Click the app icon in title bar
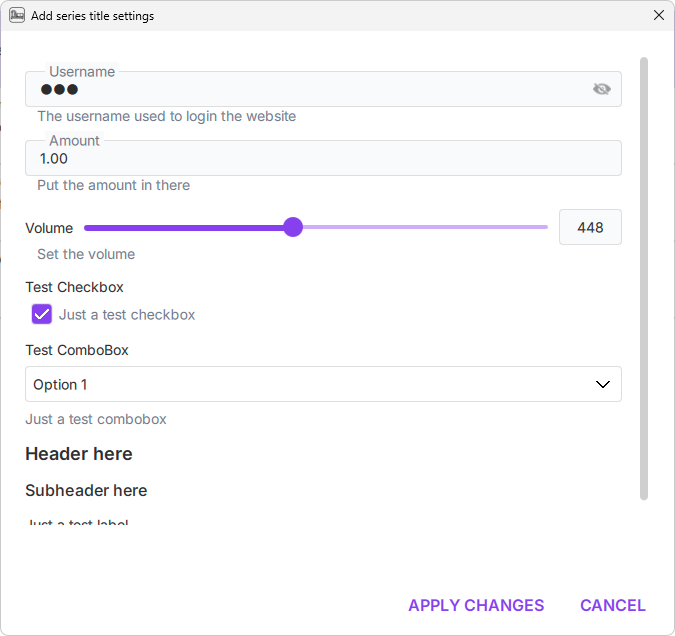 (x=17, y=16)
